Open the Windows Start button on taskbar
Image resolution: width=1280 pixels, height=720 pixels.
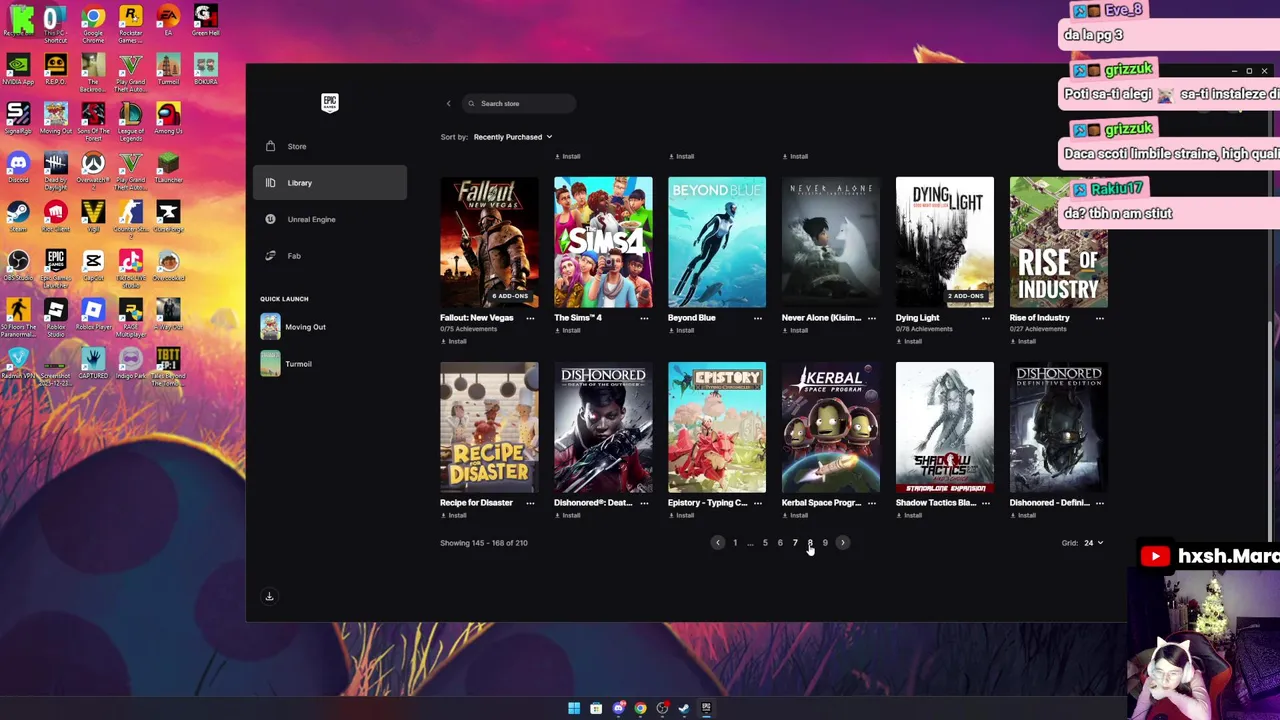point(574,708)
